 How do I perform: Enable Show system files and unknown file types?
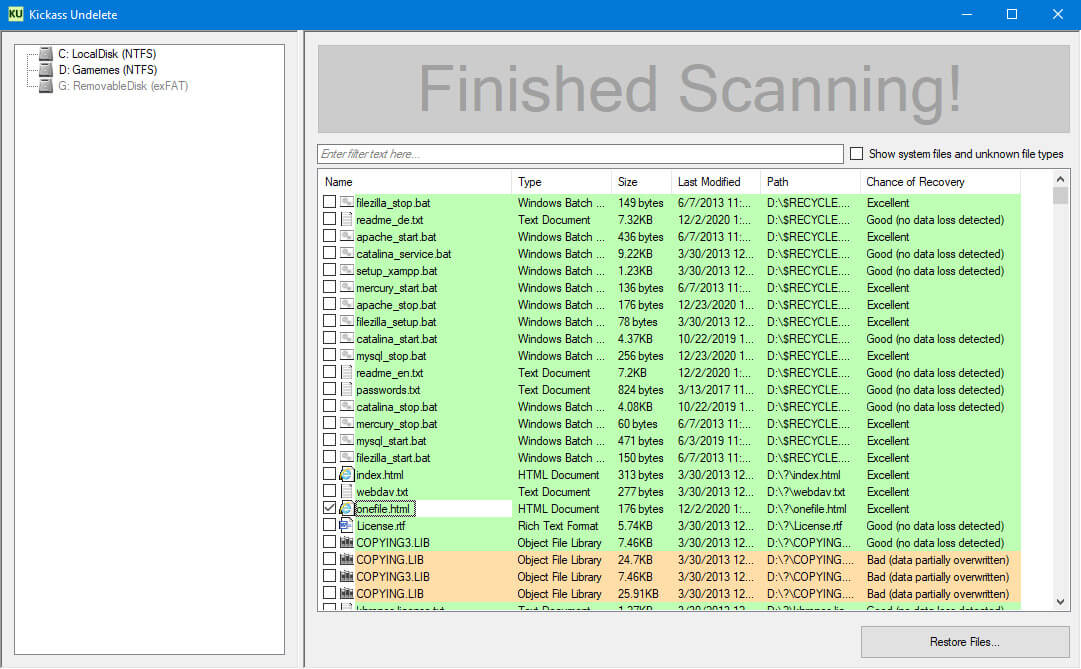(x=856, y=154)
